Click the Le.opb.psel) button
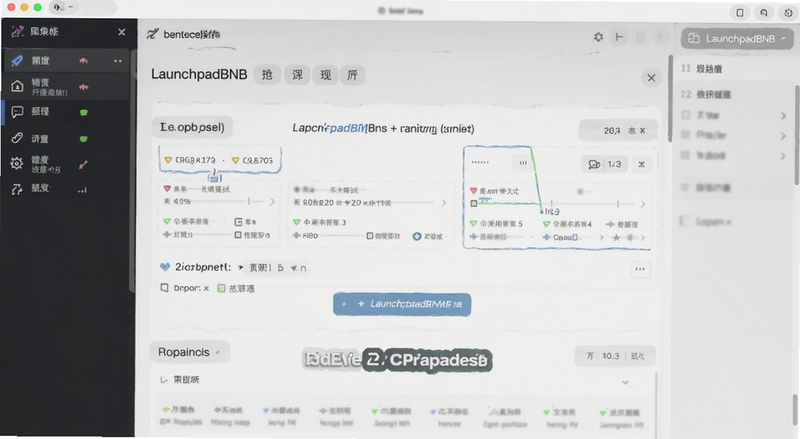Viewport: 800px width, 439px height. [192, 127]
